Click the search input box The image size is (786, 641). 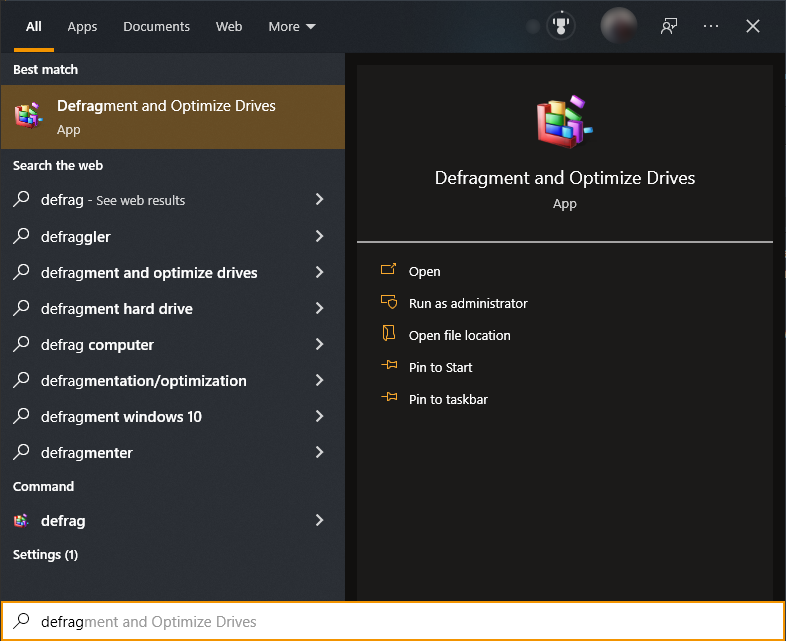[x=400, y=622]
